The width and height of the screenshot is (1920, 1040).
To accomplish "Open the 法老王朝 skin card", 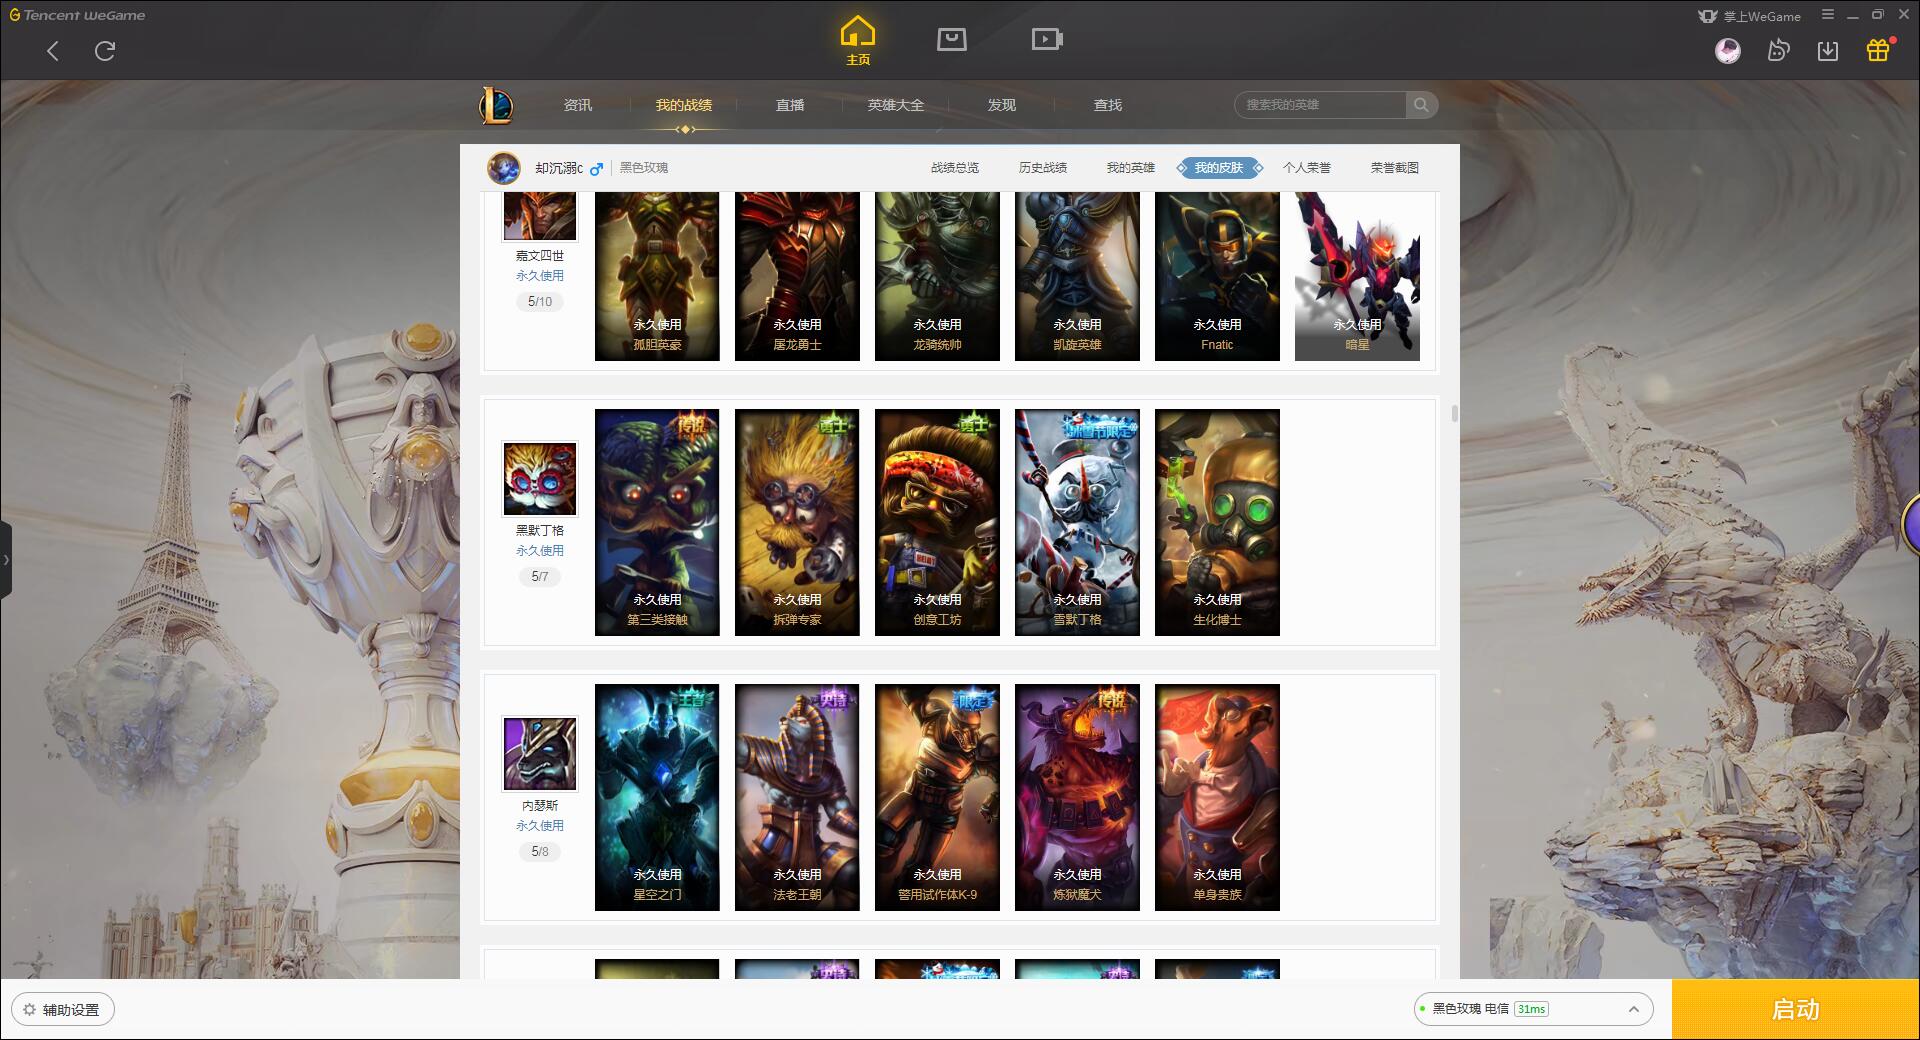I will click(x=797, y=797).
